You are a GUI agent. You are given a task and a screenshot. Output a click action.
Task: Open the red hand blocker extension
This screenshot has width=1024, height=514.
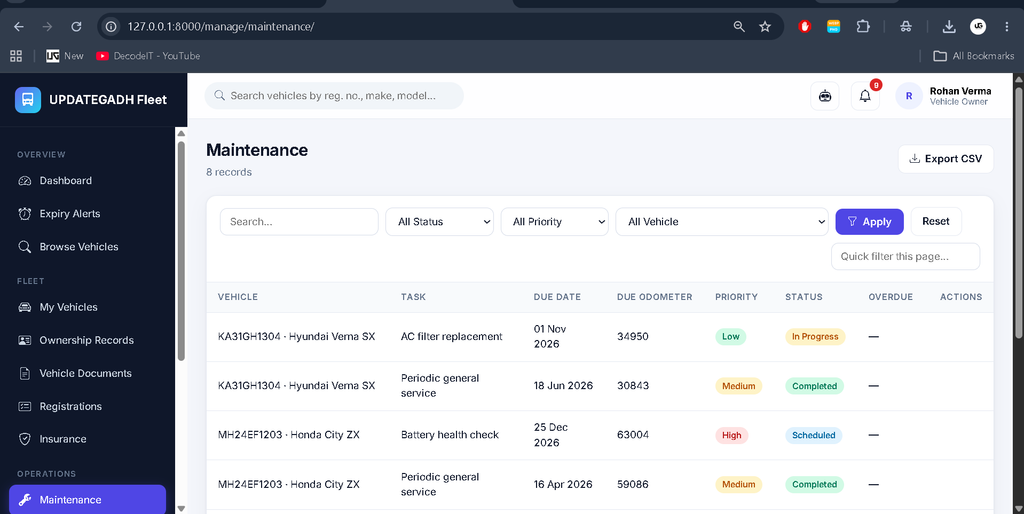click(805, 27)
